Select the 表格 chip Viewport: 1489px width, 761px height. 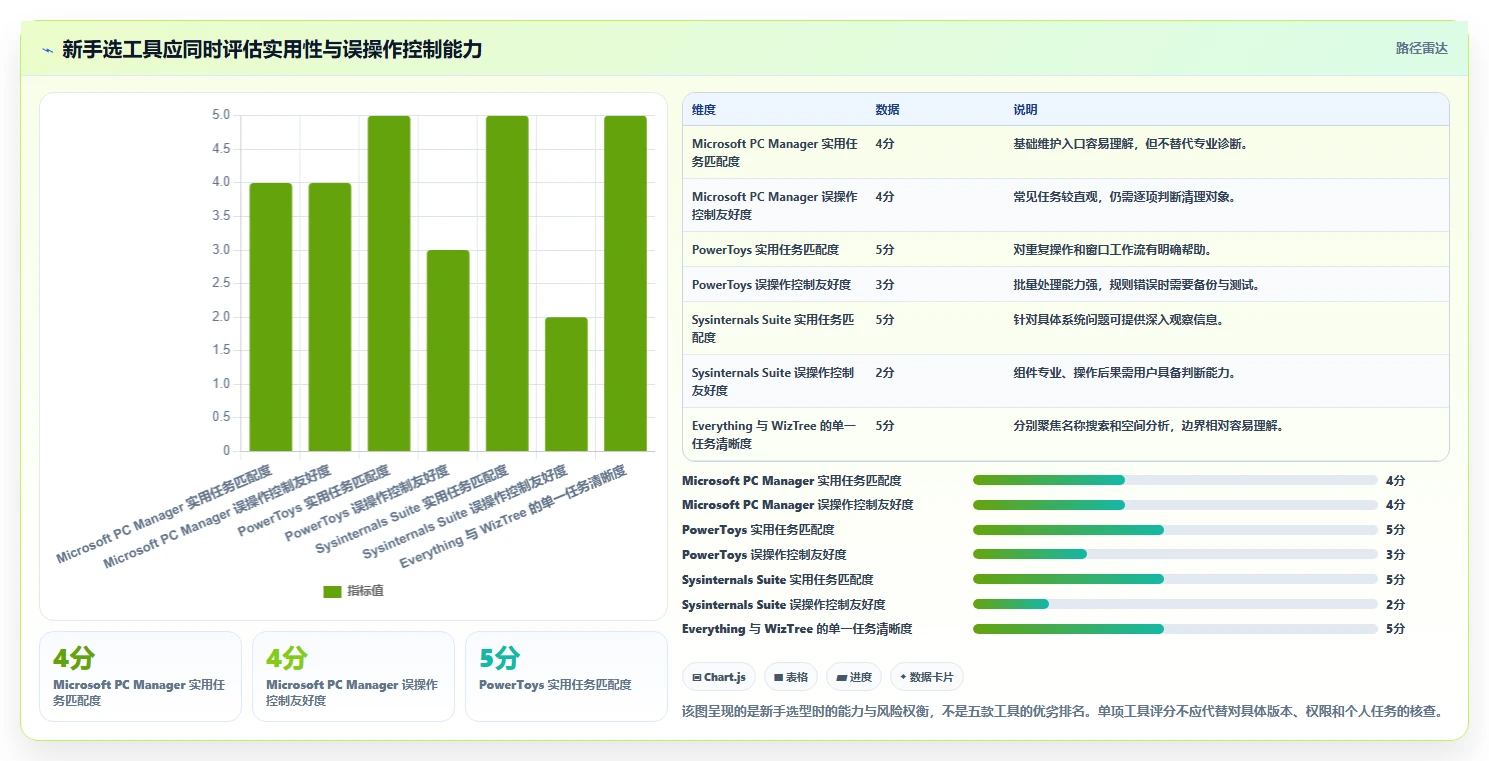point(791,677)
